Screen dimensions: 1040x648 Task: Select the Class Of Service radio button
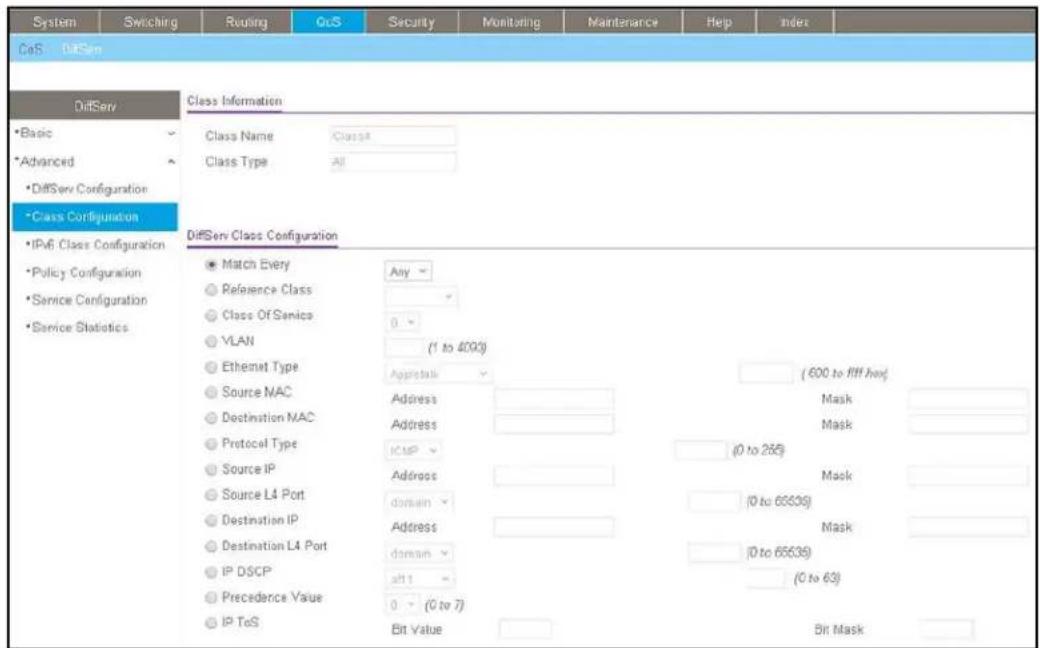point(211,316)
